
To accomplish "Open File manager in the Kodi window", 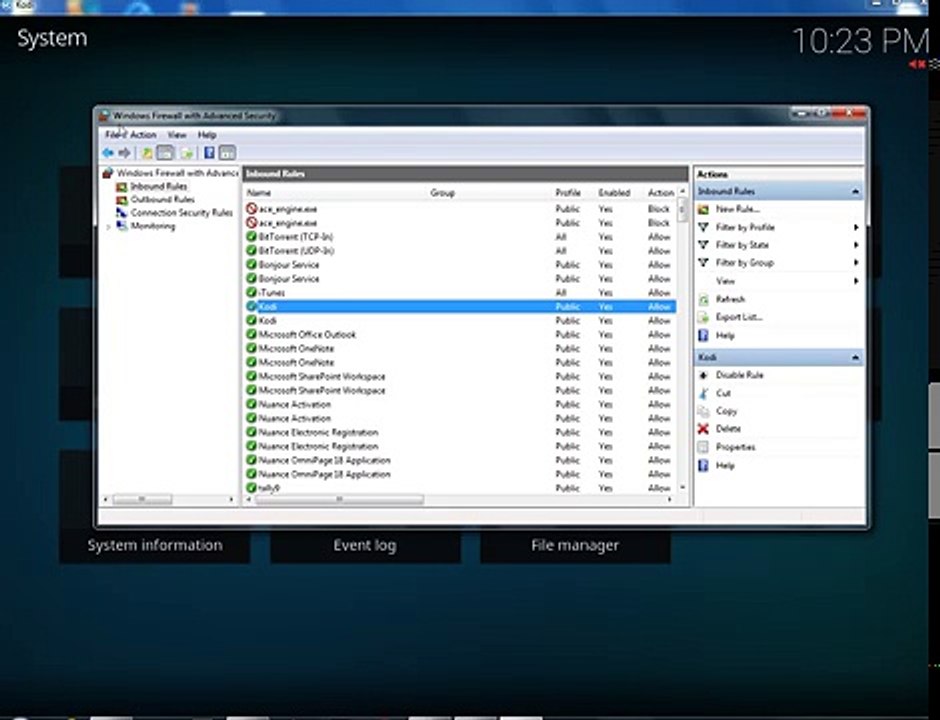I will point(575,546).
